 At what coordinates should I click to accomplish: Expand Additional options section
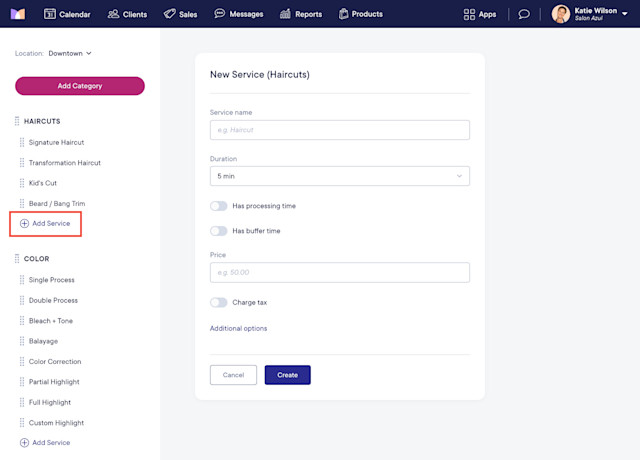(238, 328)
